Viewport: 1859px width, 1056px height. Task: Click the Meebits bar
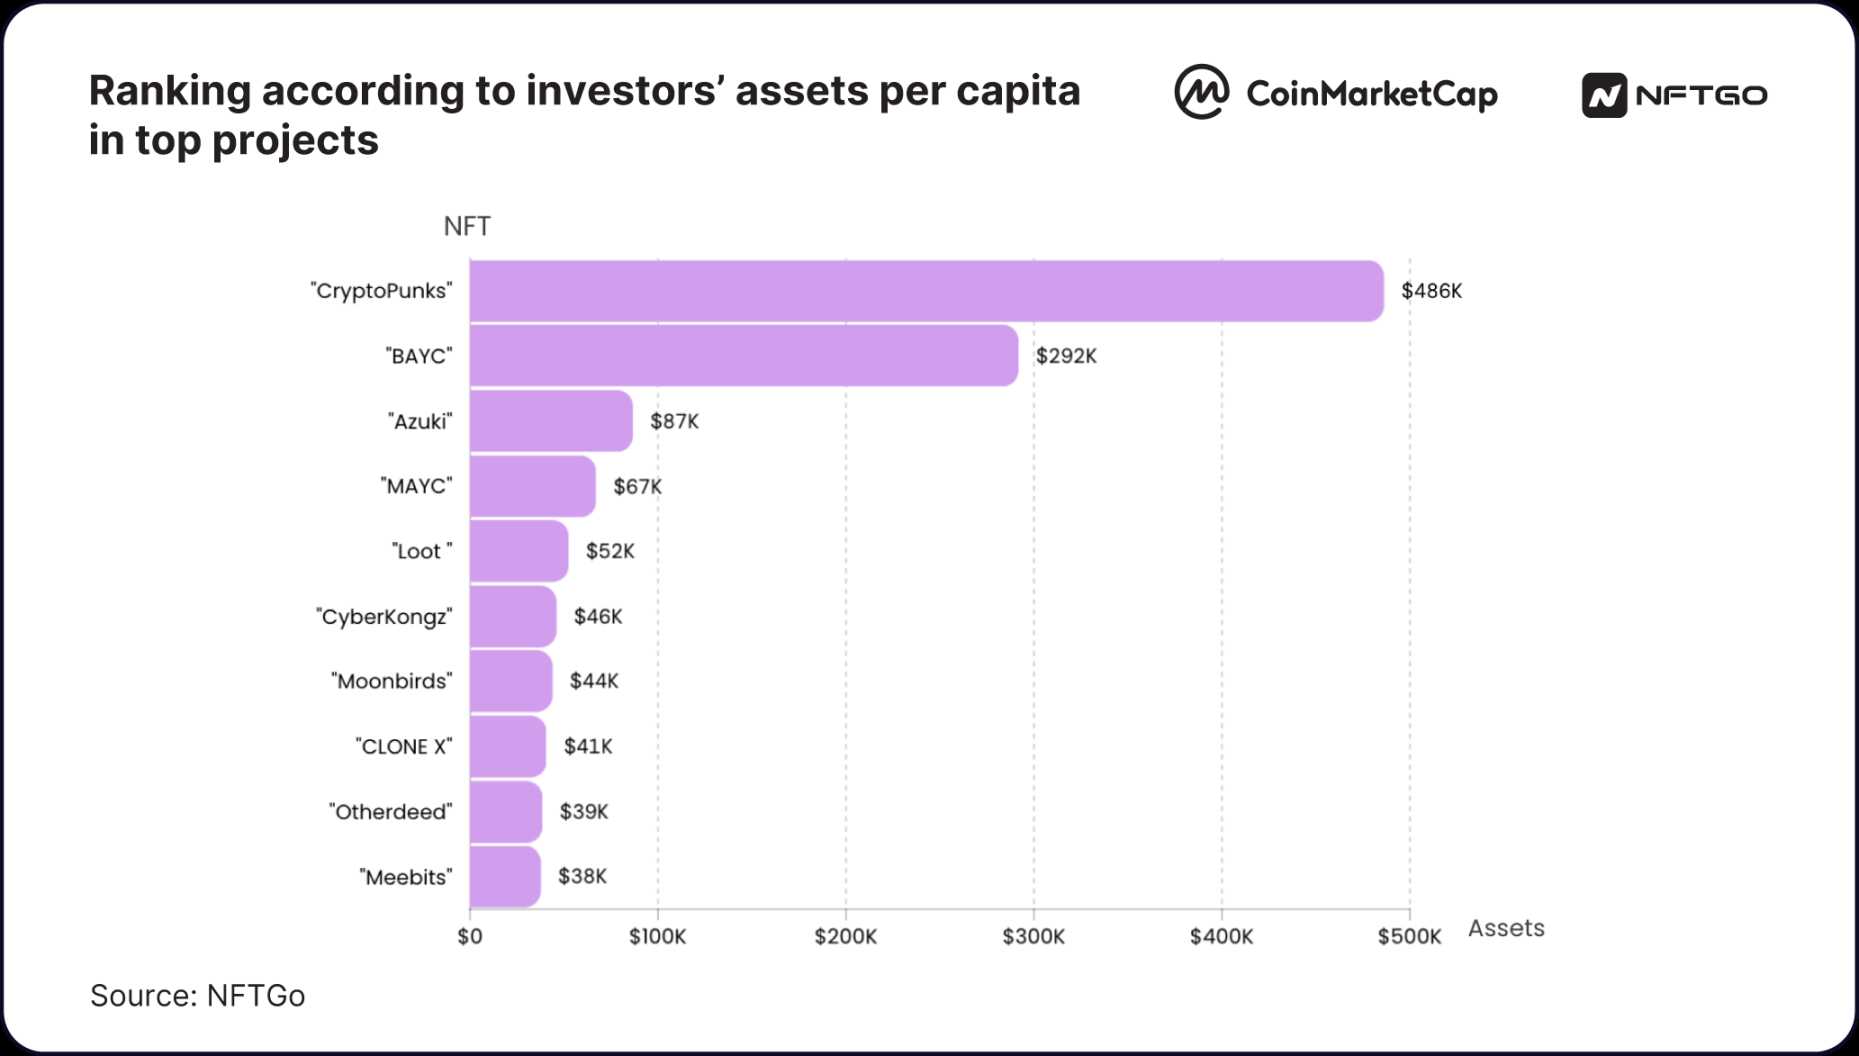504,876
